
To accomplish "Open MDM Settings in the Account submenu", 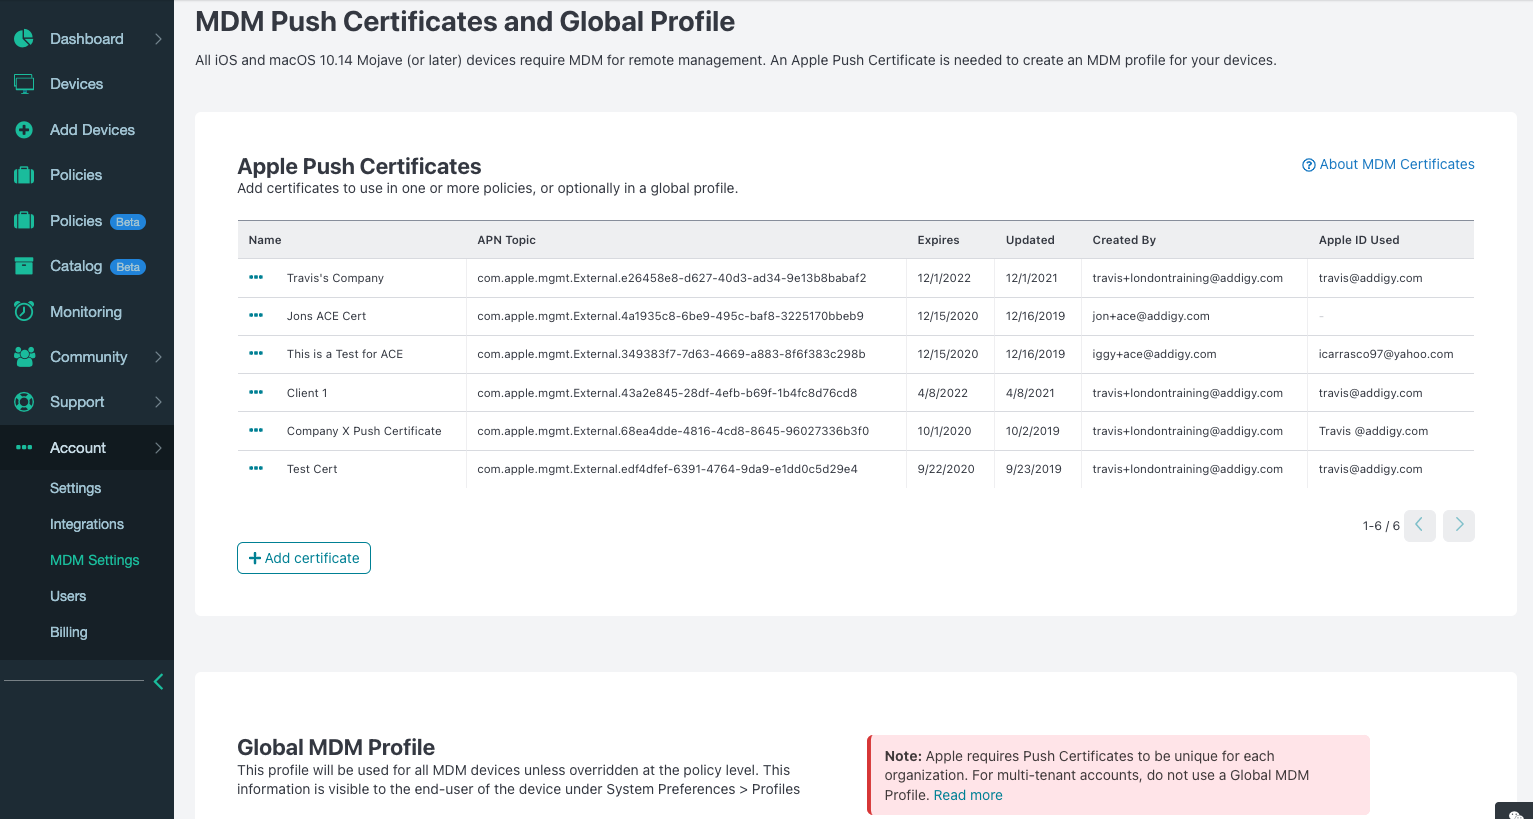I will [95, 560].
